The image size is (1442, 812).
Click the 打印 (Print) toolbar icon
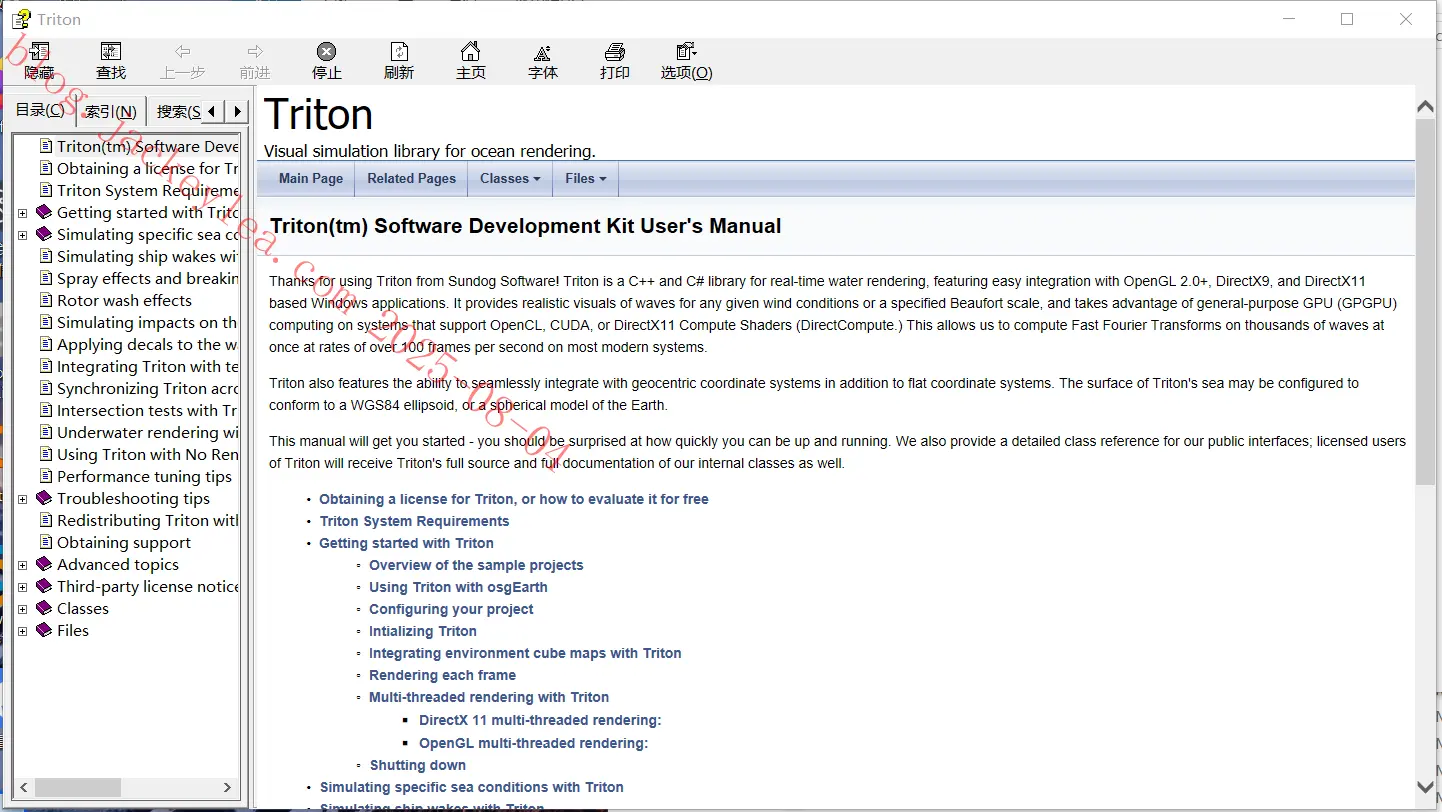click(615, 61)
